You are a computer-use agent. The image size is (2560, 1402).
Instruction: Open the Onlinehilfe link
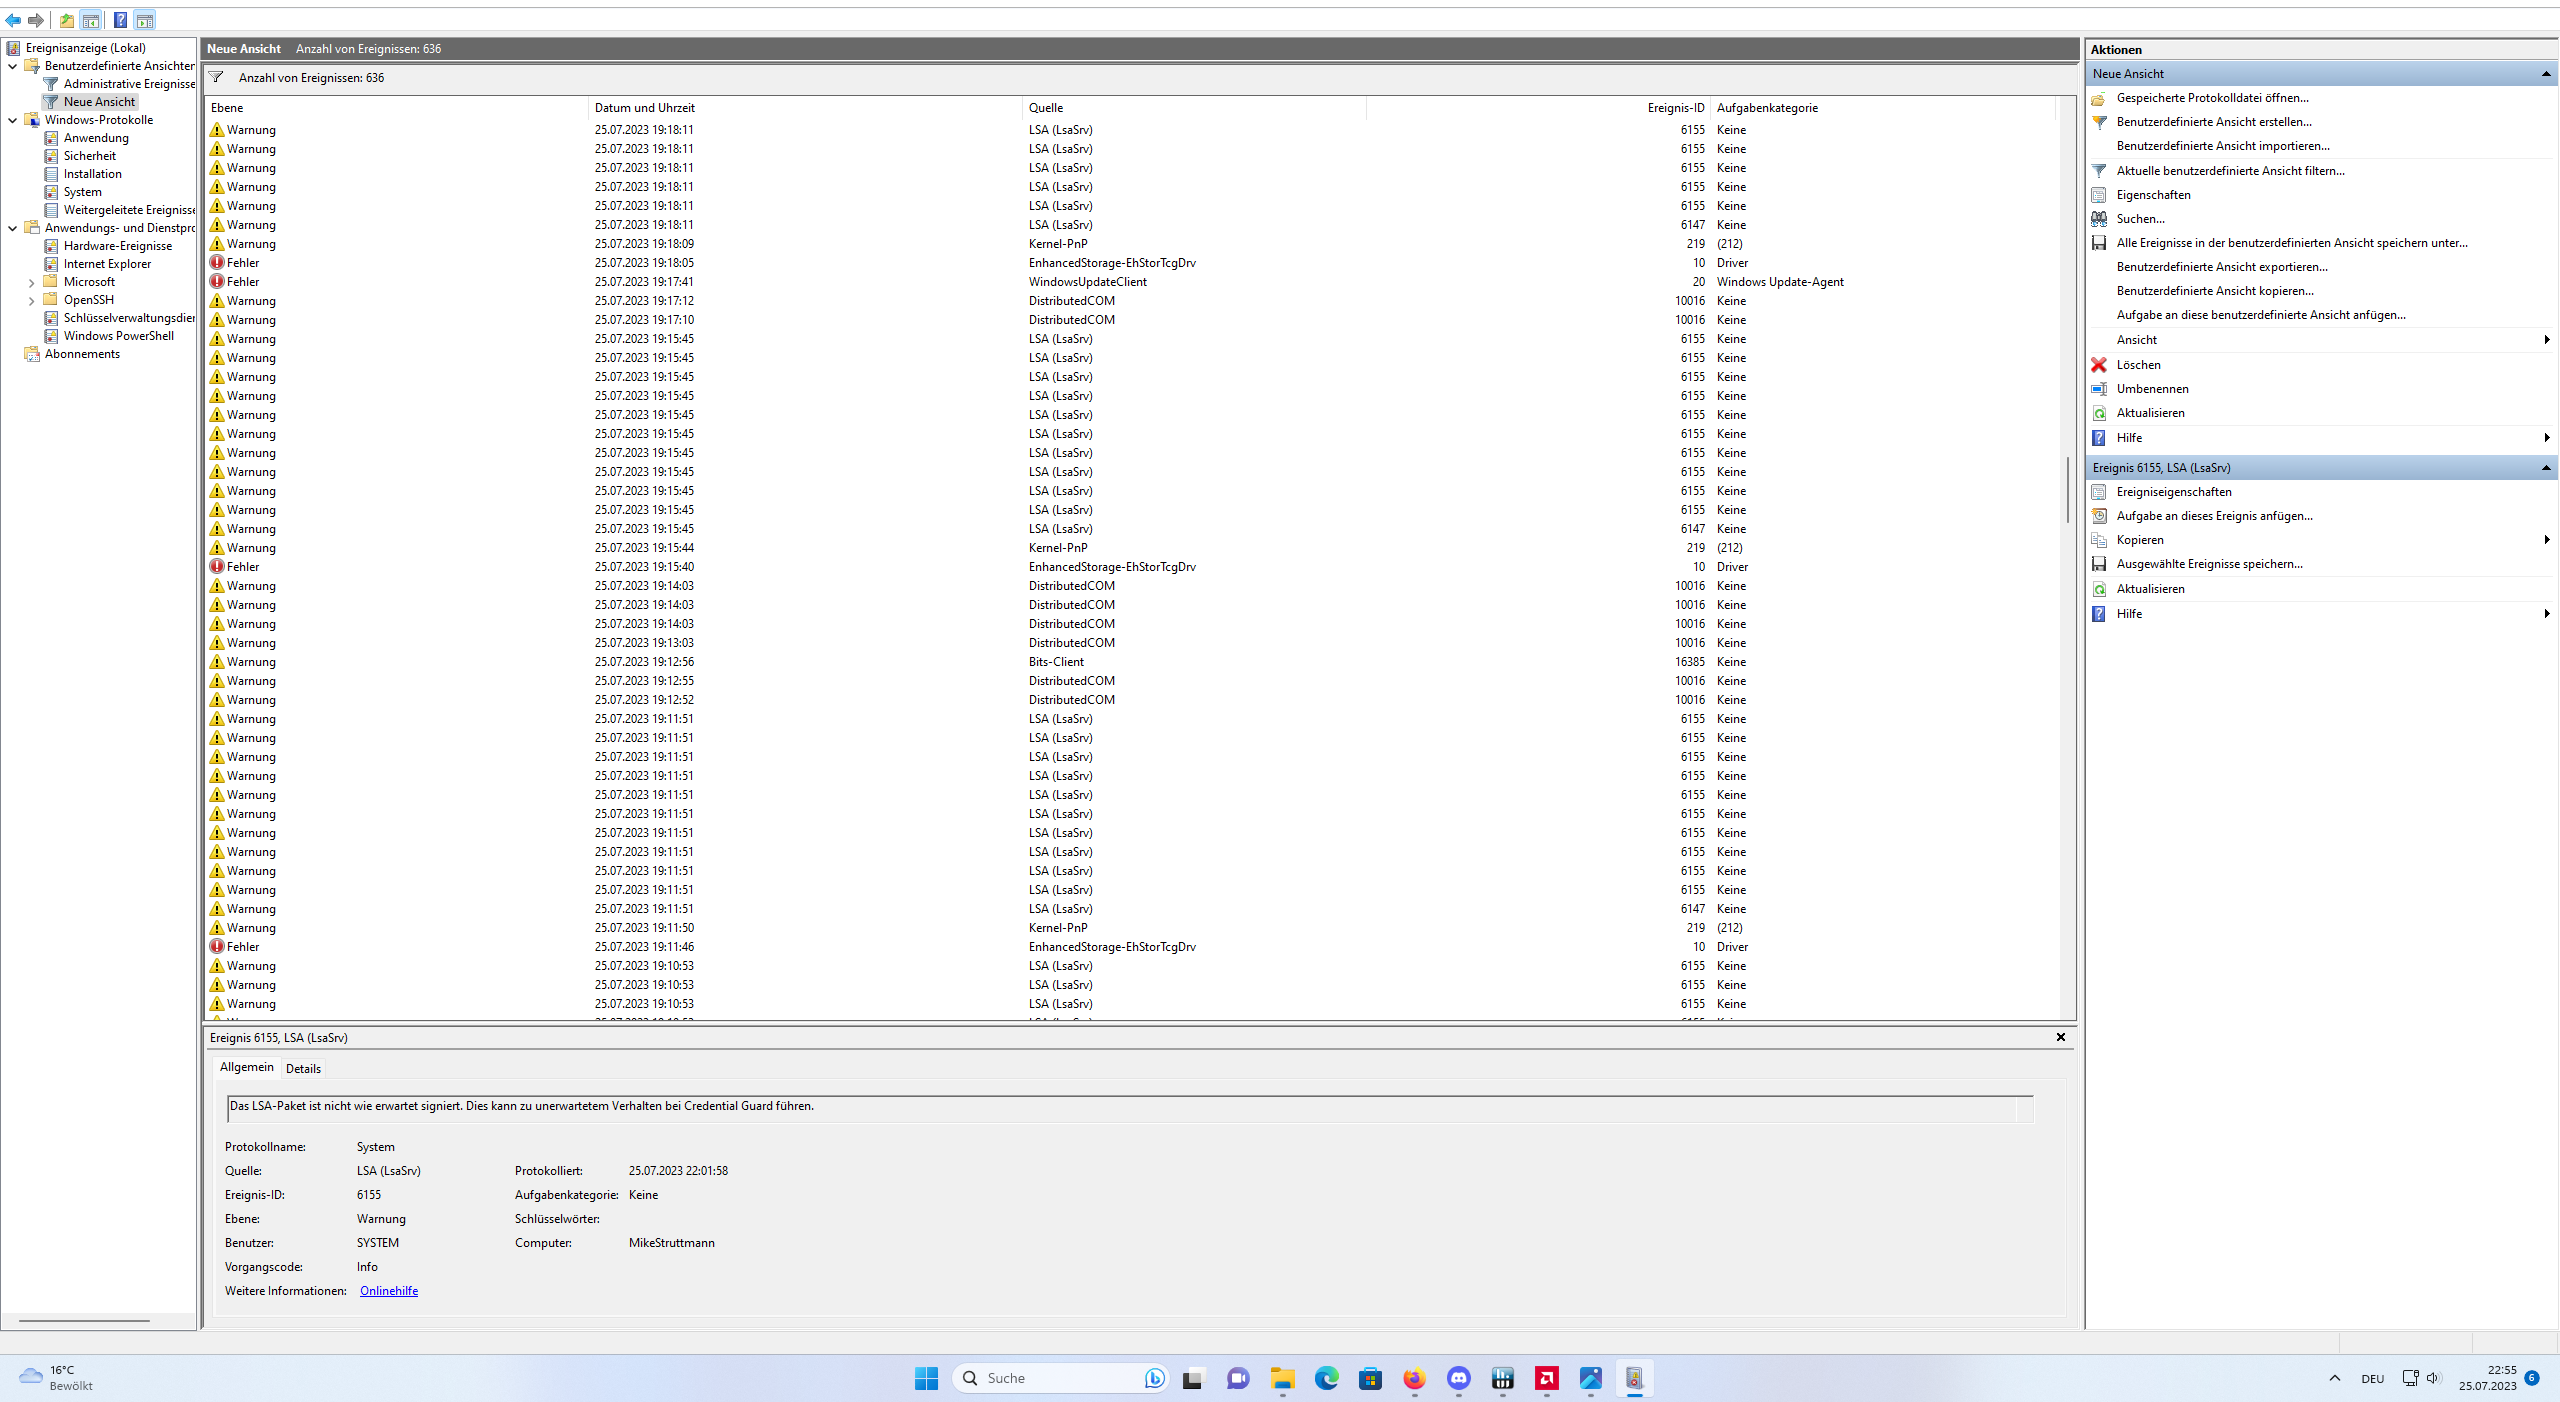[x=388, y=1291]
